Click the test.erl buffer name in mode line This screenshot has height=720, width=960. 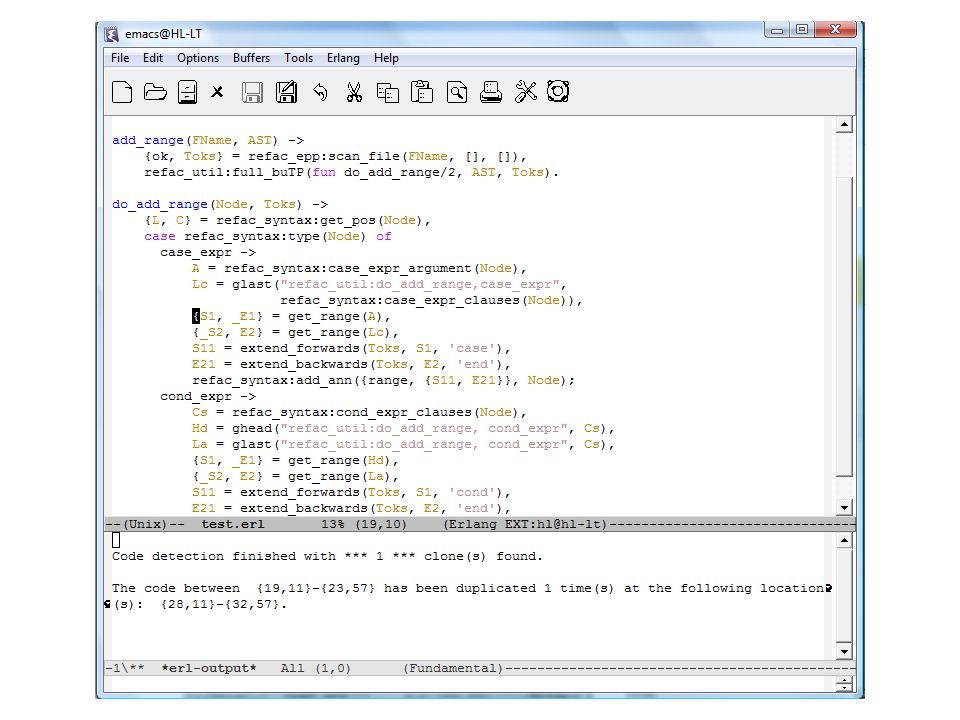point(233,525)
